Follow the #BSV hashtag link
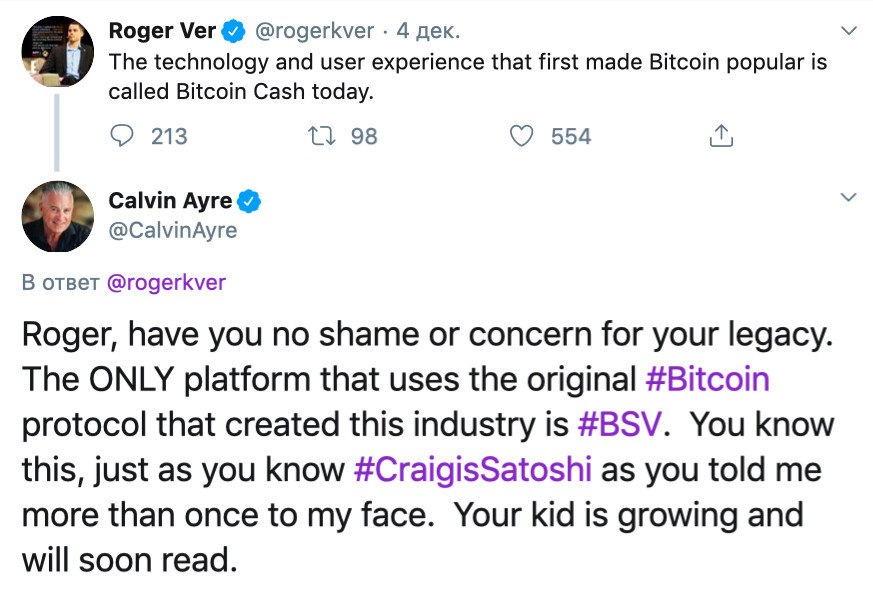Viewport: 873px width, 612px height. (618, 425)
